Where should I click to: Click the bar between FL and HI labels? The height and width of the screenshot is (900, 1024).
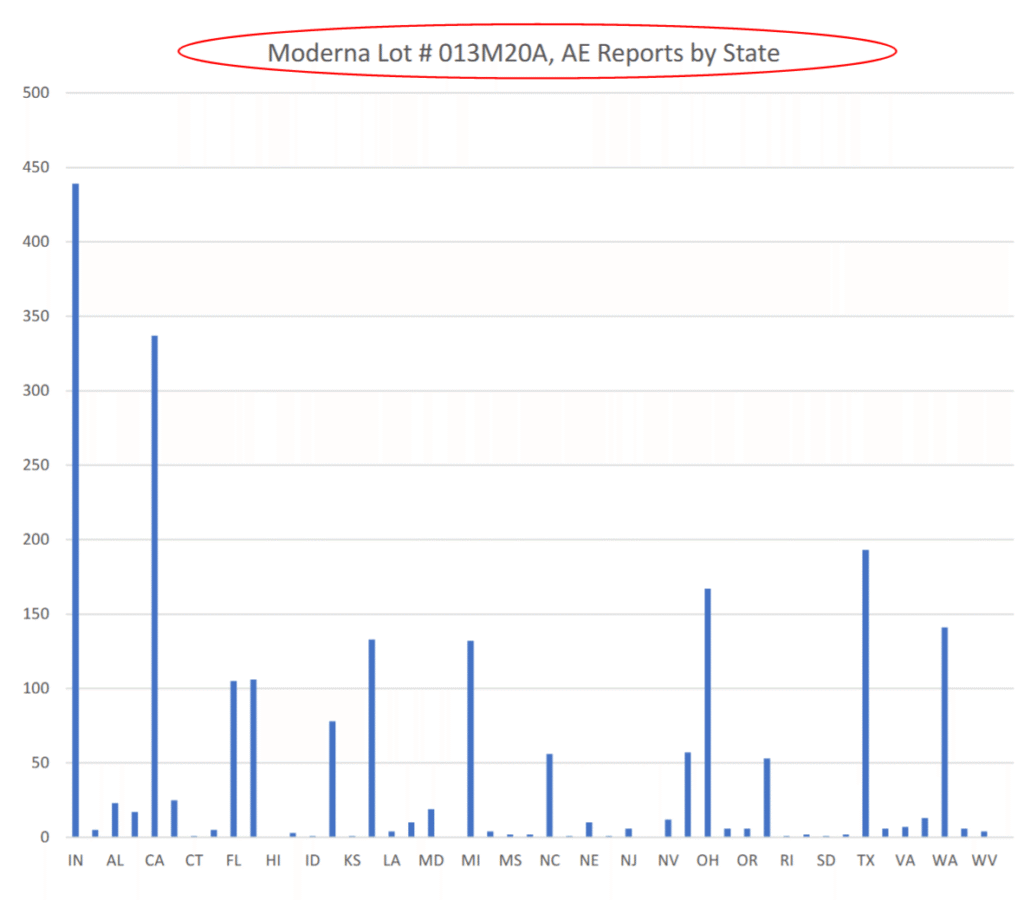pos(253,758)
